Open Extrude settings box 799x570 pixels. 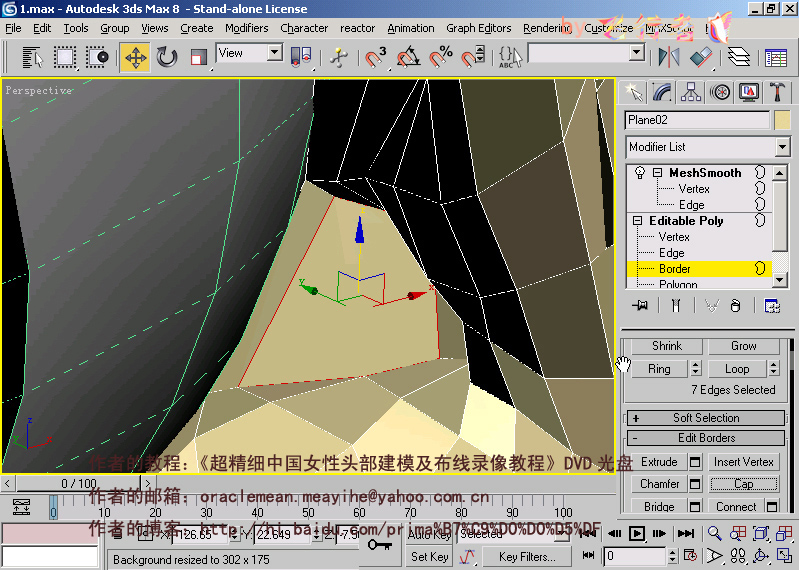point(695,463)
